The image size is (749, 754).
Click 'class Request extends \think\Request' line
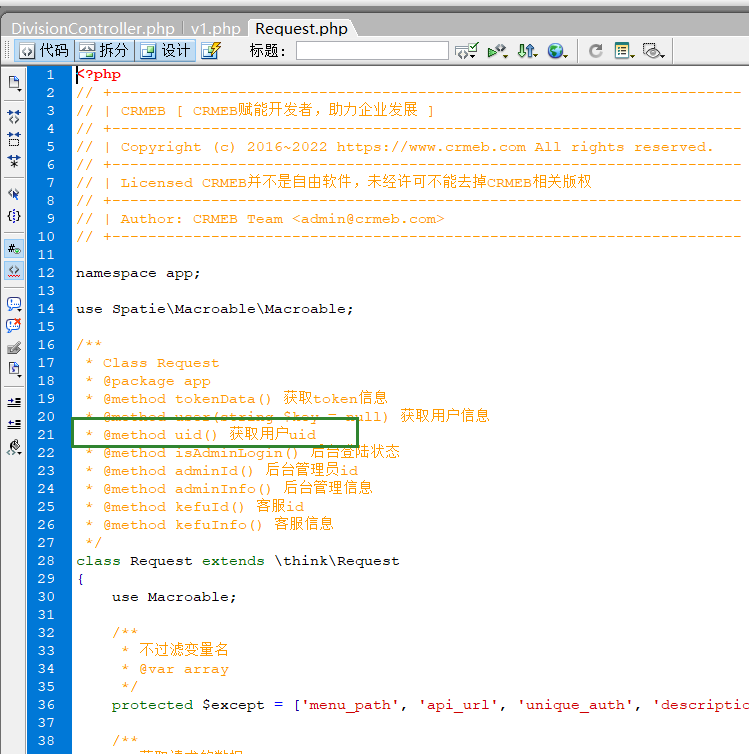[x=237, y=561]
